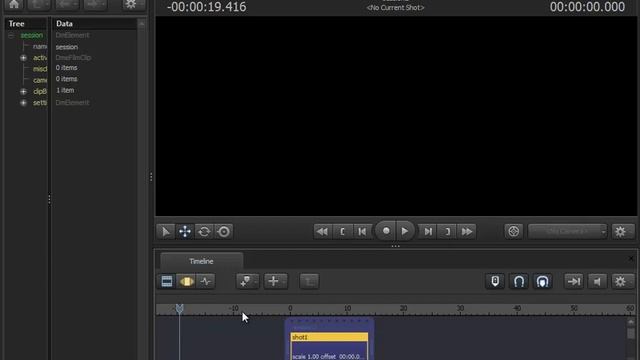The image size is (640, 360).
Task: Select the session root tree item
Action: coord(32,36)
